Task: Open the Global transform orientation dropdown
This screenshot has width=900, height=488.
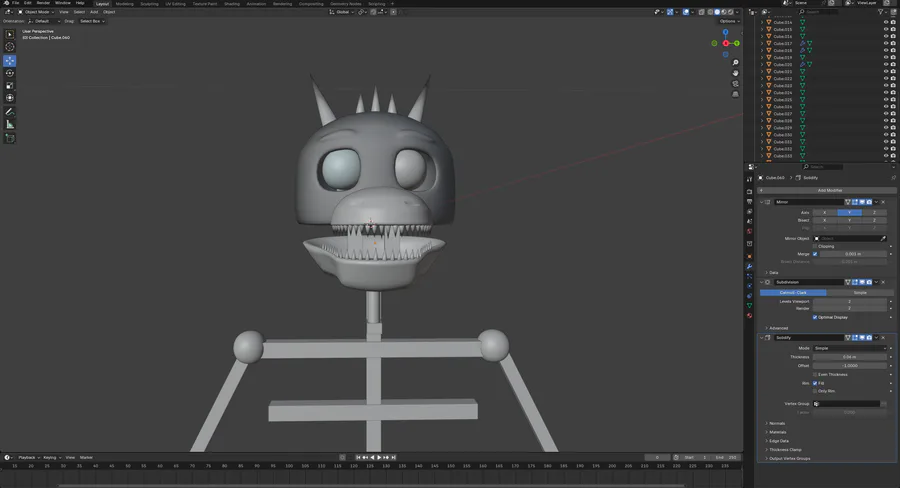Action: click(x=343, y=11)
